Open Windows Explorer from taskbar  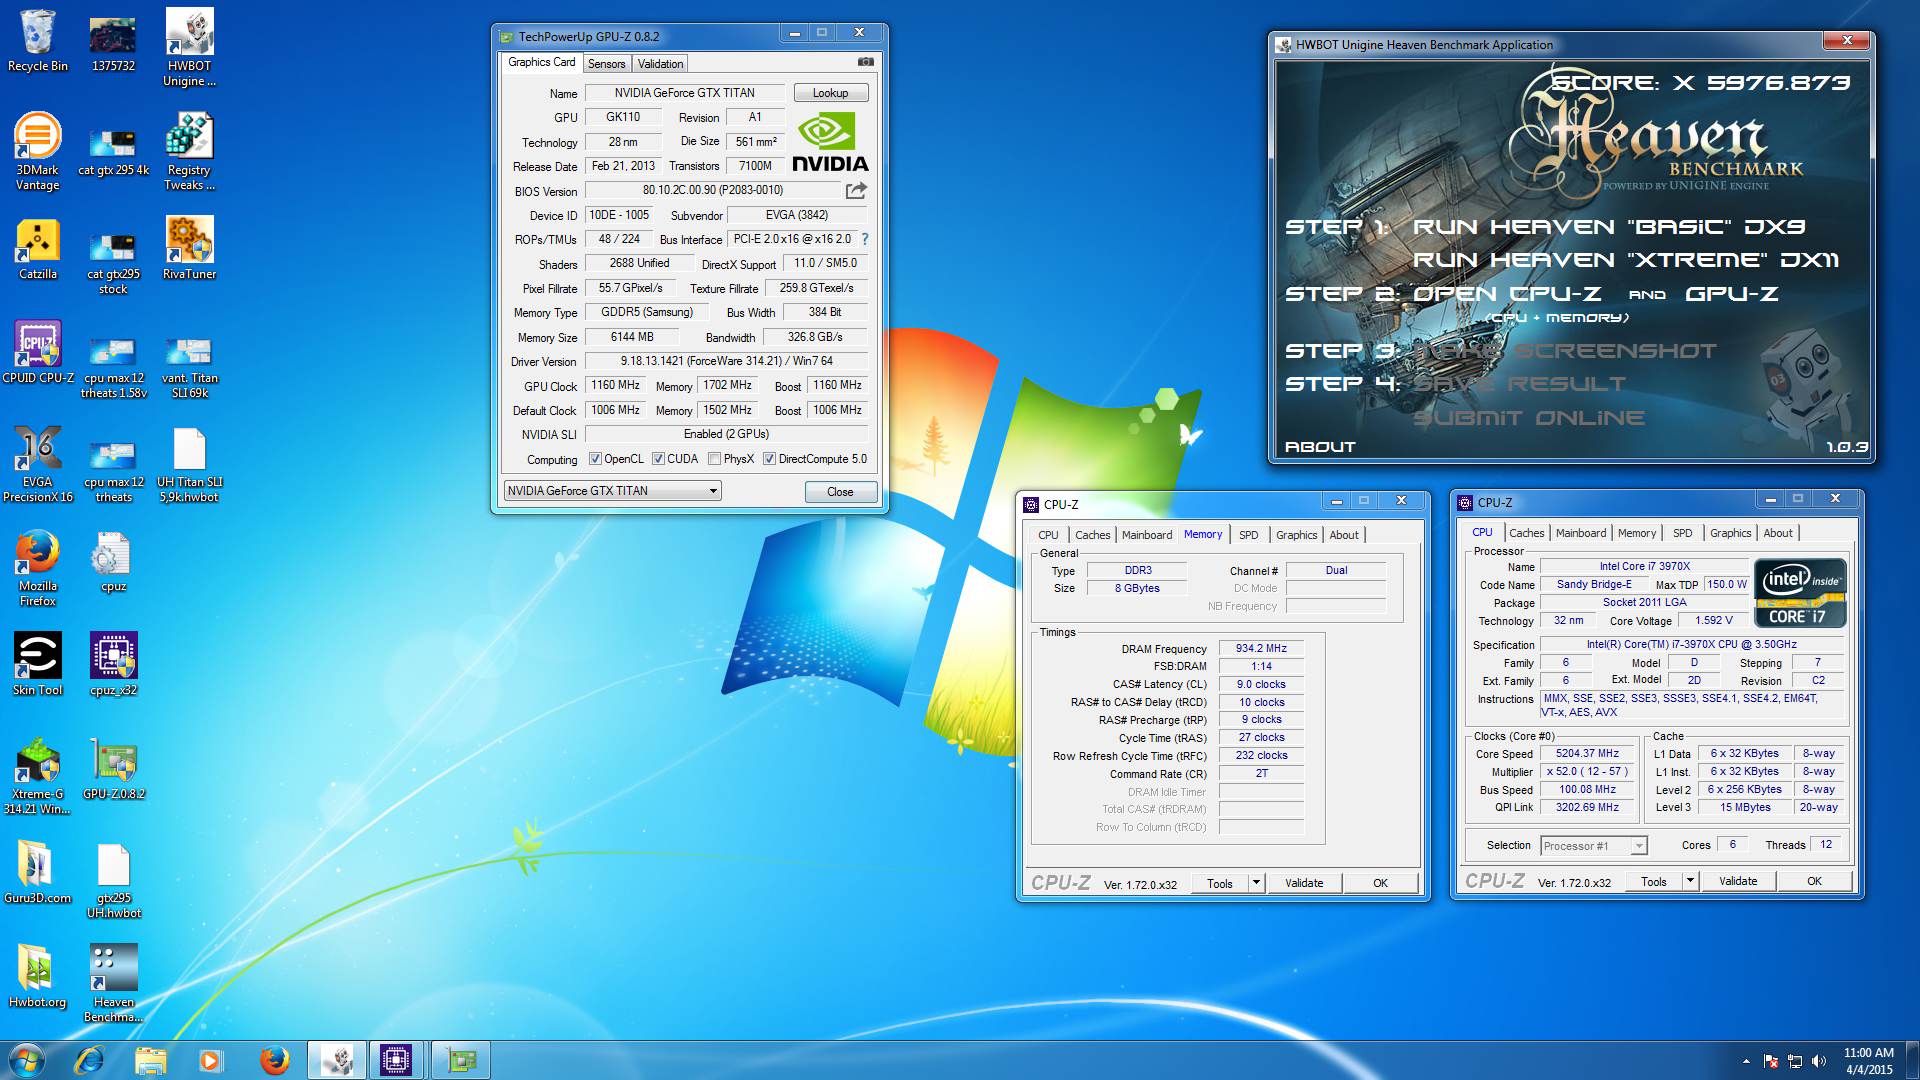[150, 1060]
